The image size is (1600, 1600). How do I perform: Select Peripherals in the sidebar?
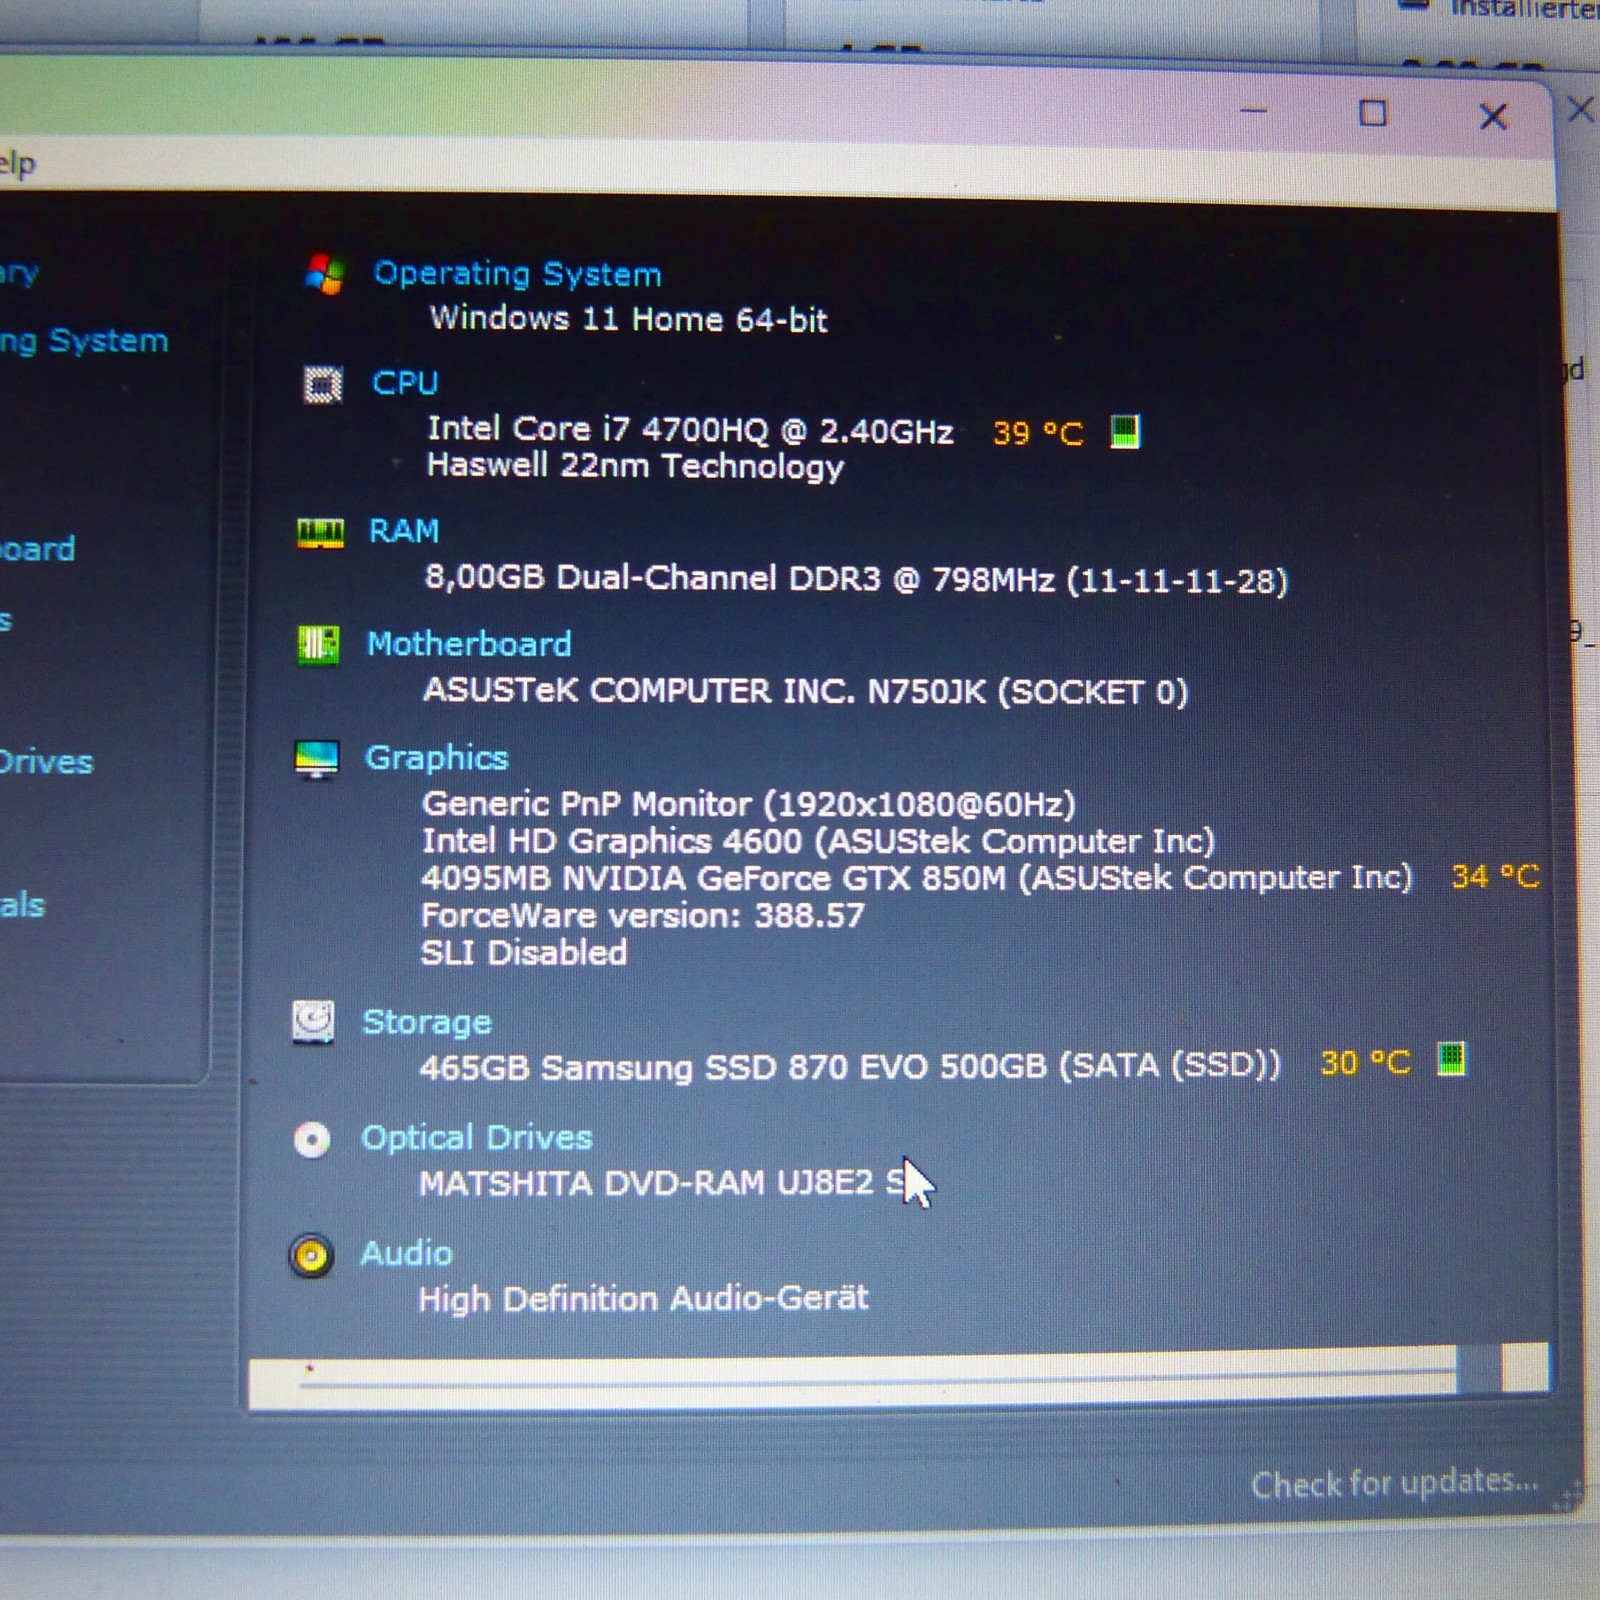point(21,906)
